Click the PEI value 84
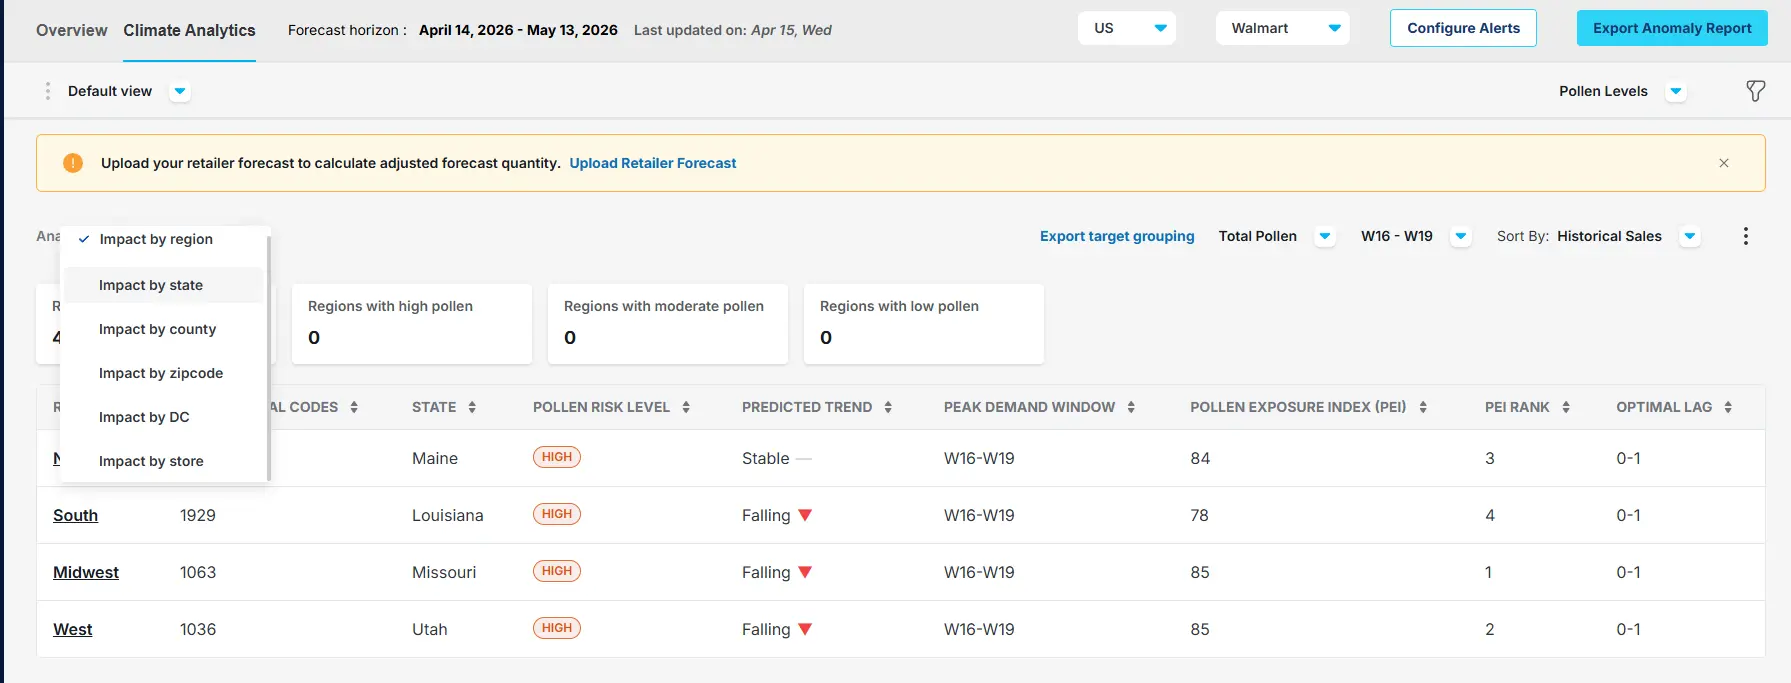The height and width of the screenshot is (683, 1791). [1200, 458]
